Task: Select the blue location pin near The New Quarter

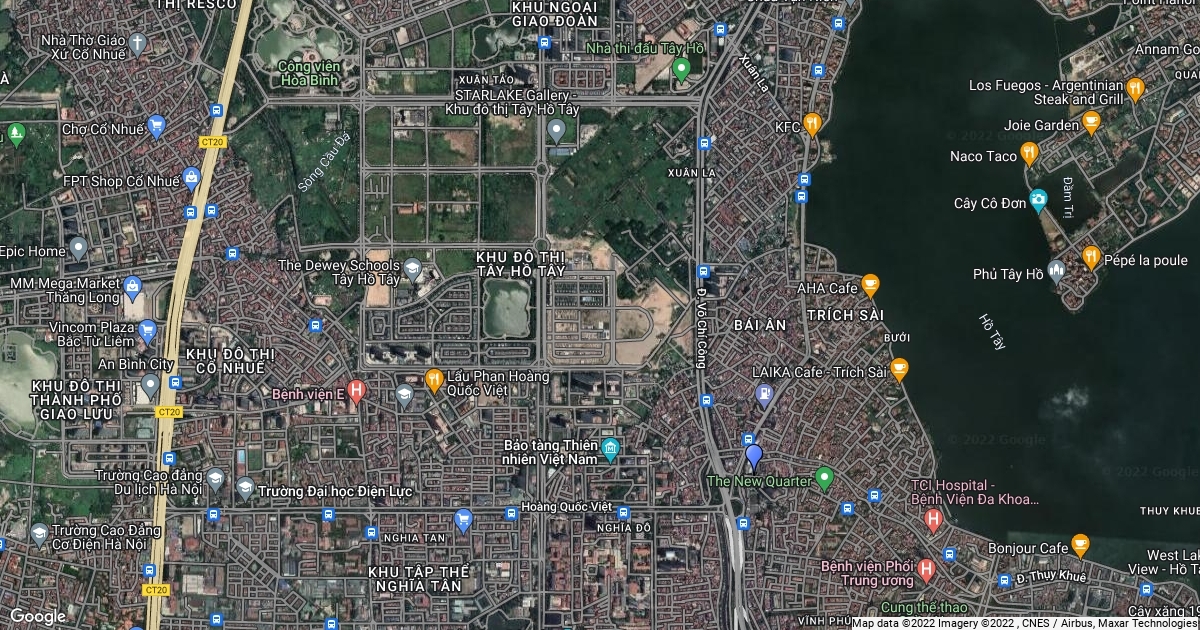Action: 754,458
